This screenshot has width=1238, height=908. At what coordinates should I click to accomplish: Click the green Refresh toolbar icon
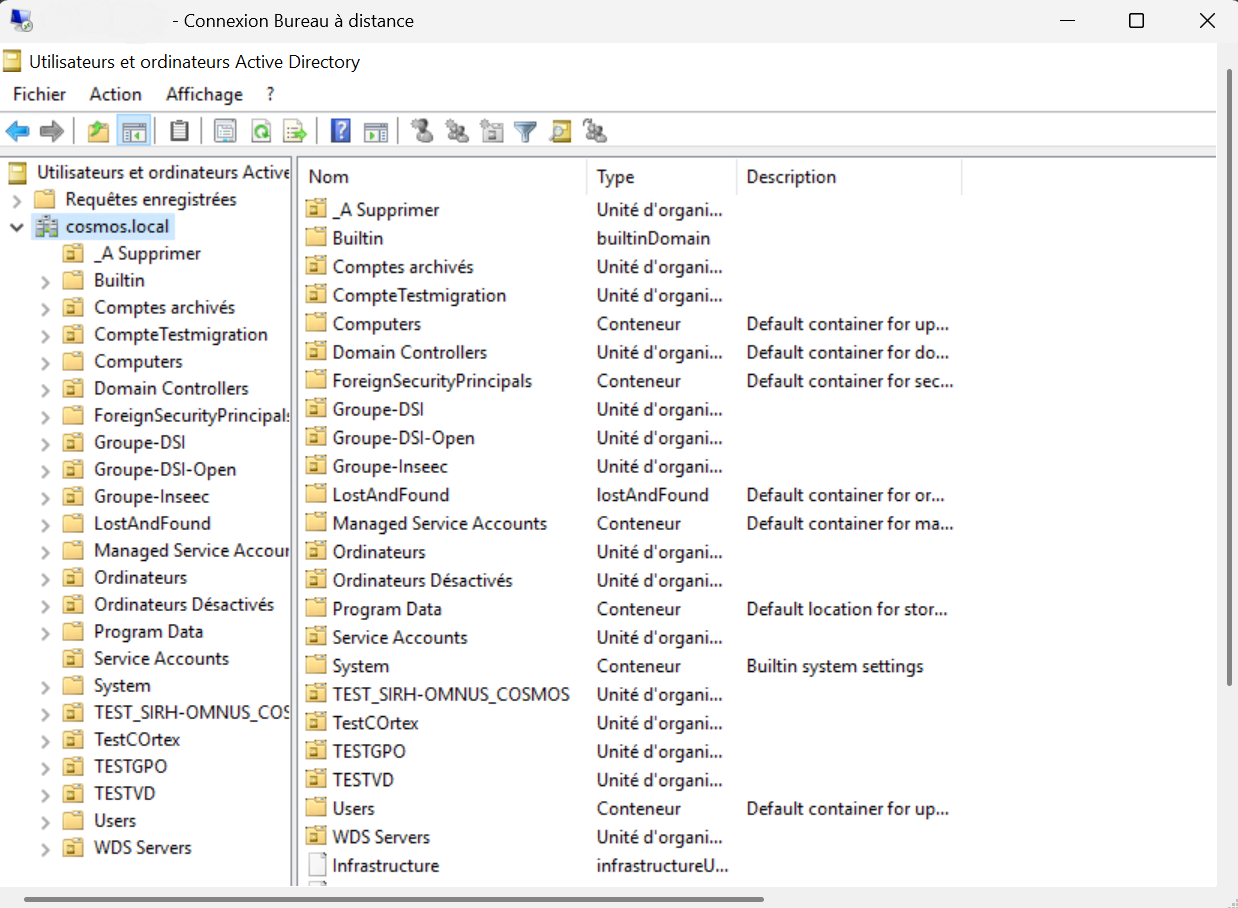point(261,131)
